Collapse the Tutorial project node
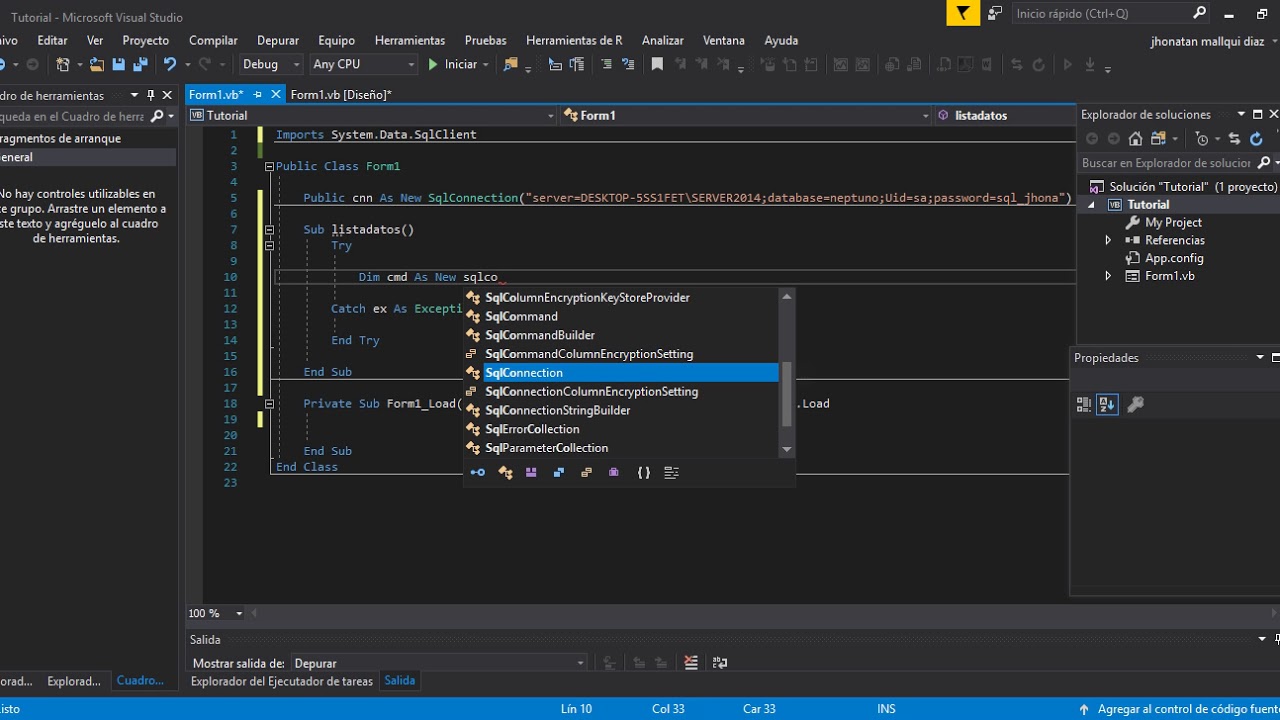 coord(1091,205)
